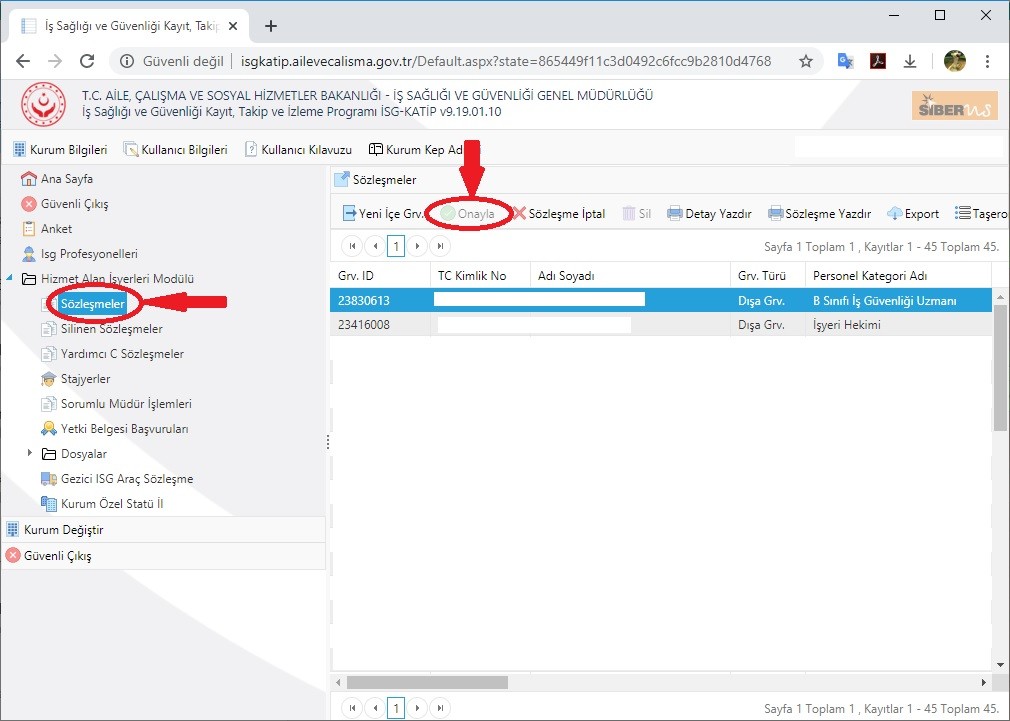Click Sözleşme İptal

click(x=559, y=213)
